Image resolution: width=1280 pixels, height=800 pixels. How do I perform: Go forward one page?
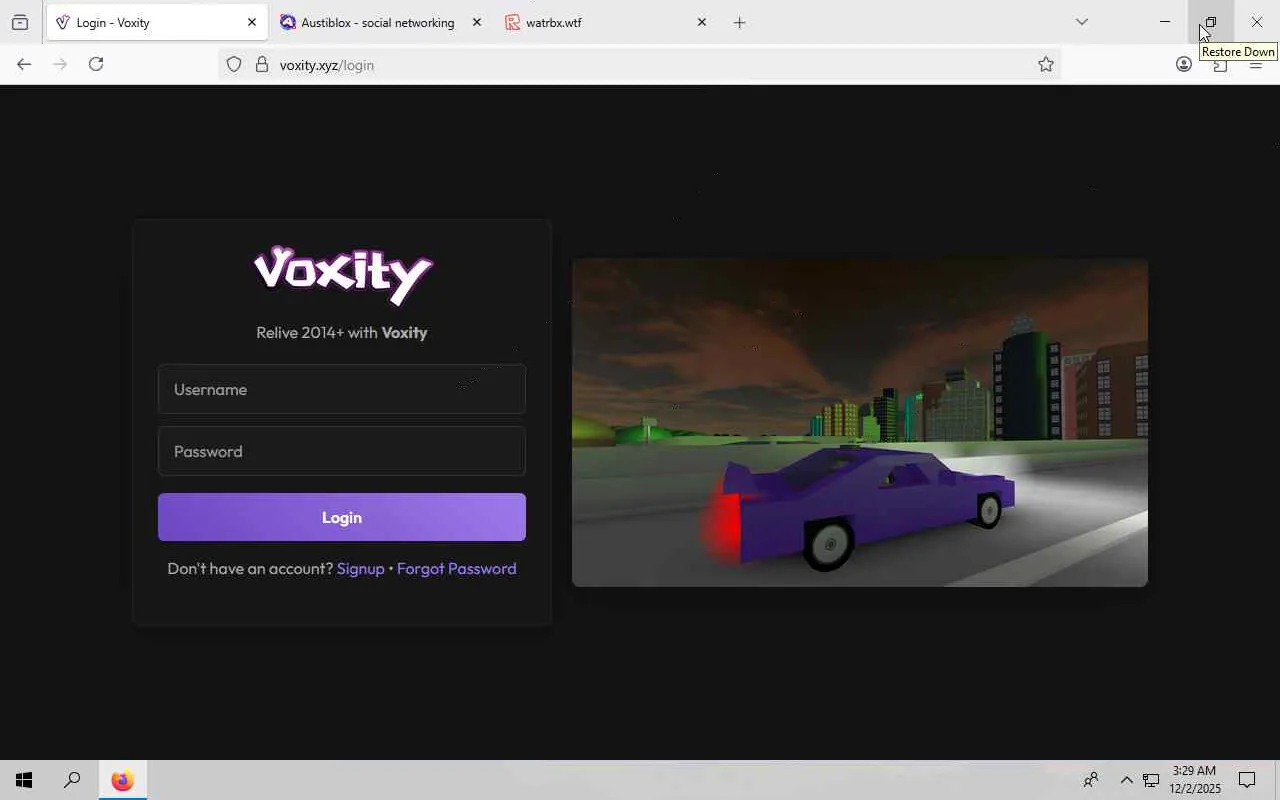tap(60, 64)
